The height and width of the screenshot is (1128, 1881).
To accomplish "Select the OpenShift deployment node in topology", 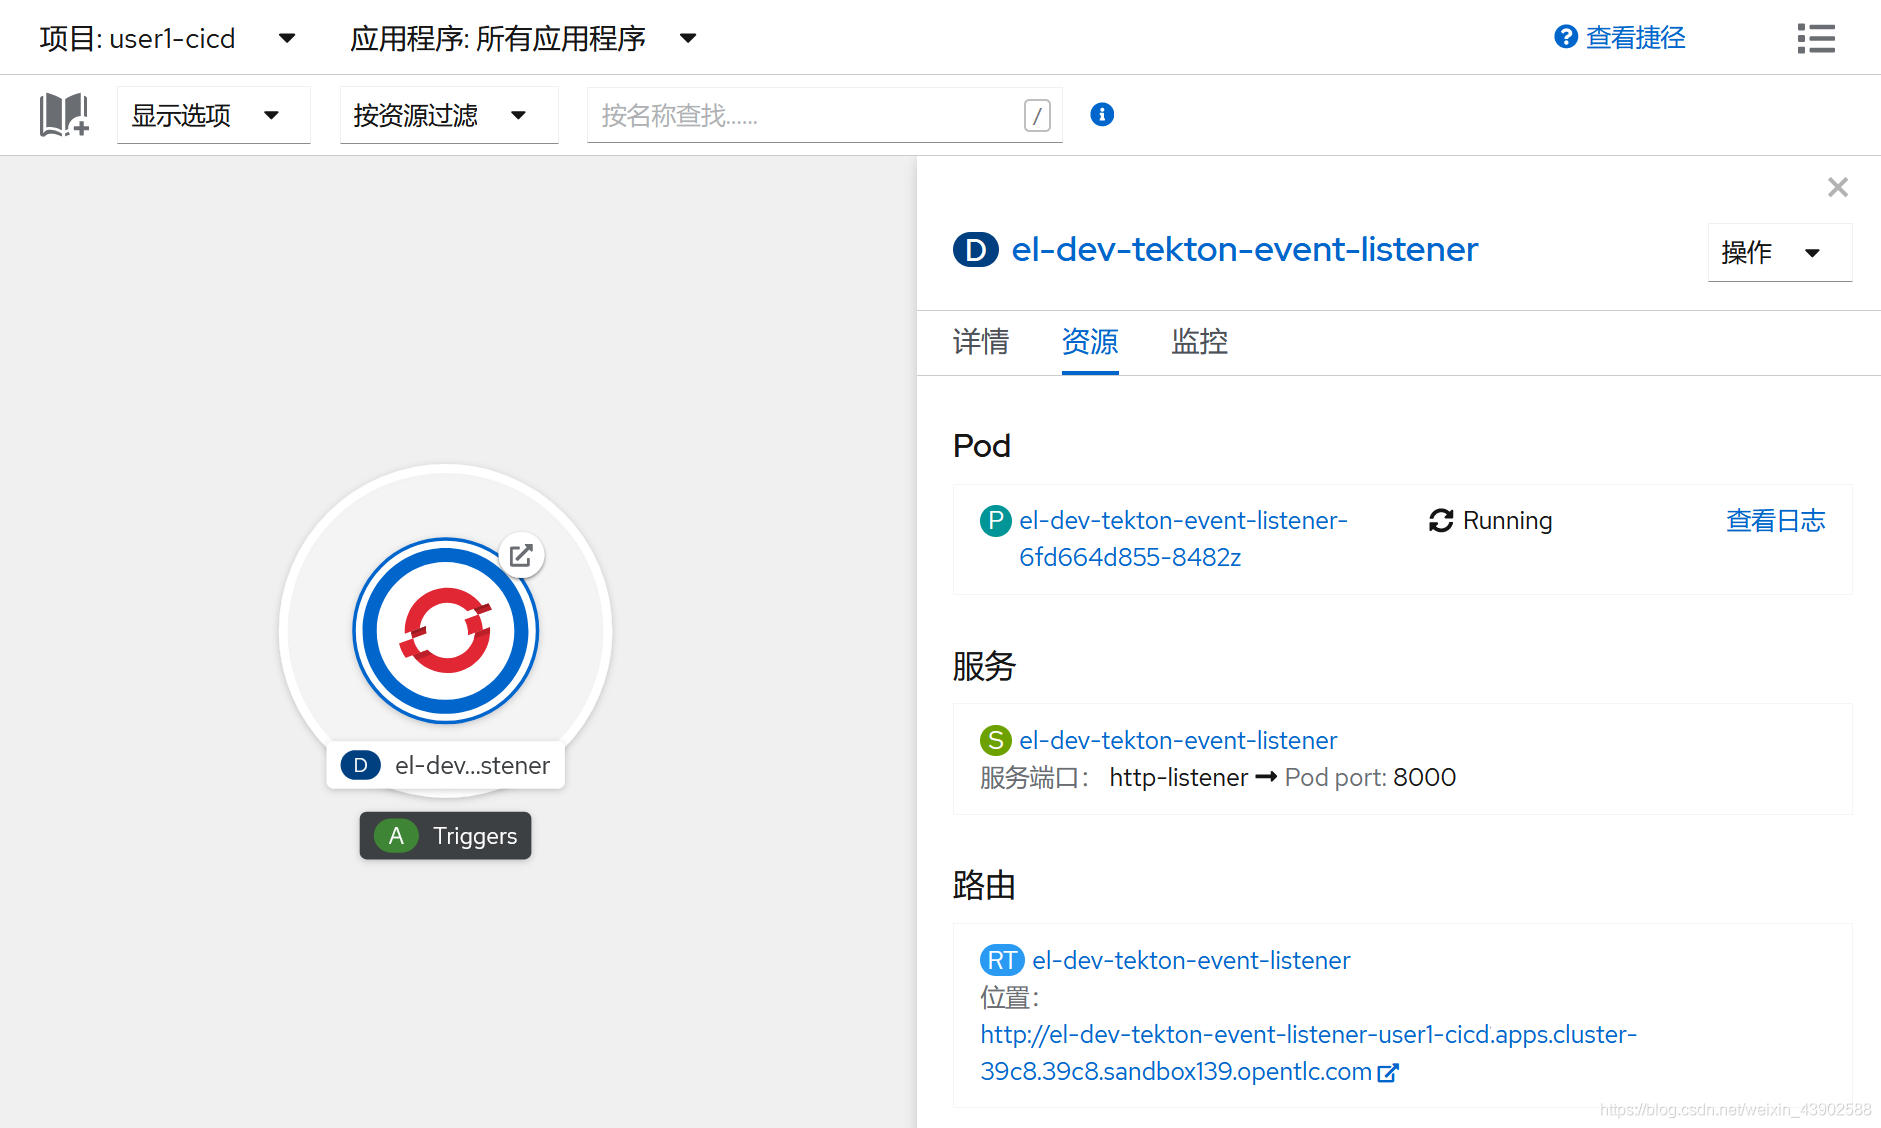I will point(446,631).
